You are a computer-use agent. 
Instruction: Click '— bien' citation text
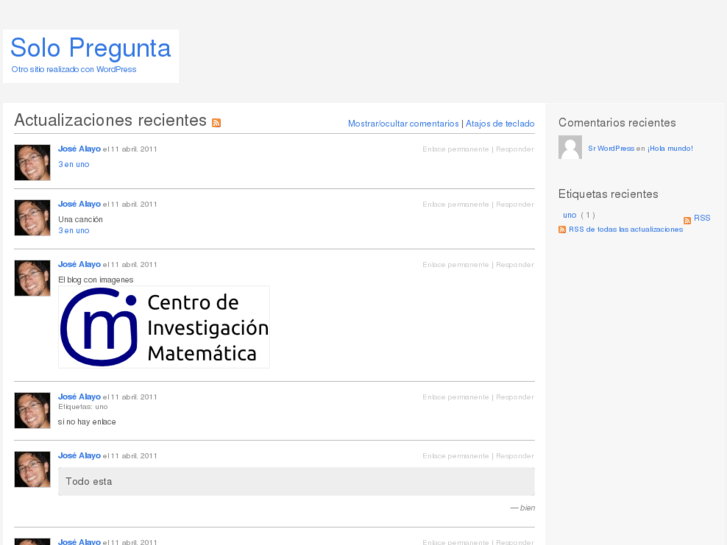pos(523,508)
